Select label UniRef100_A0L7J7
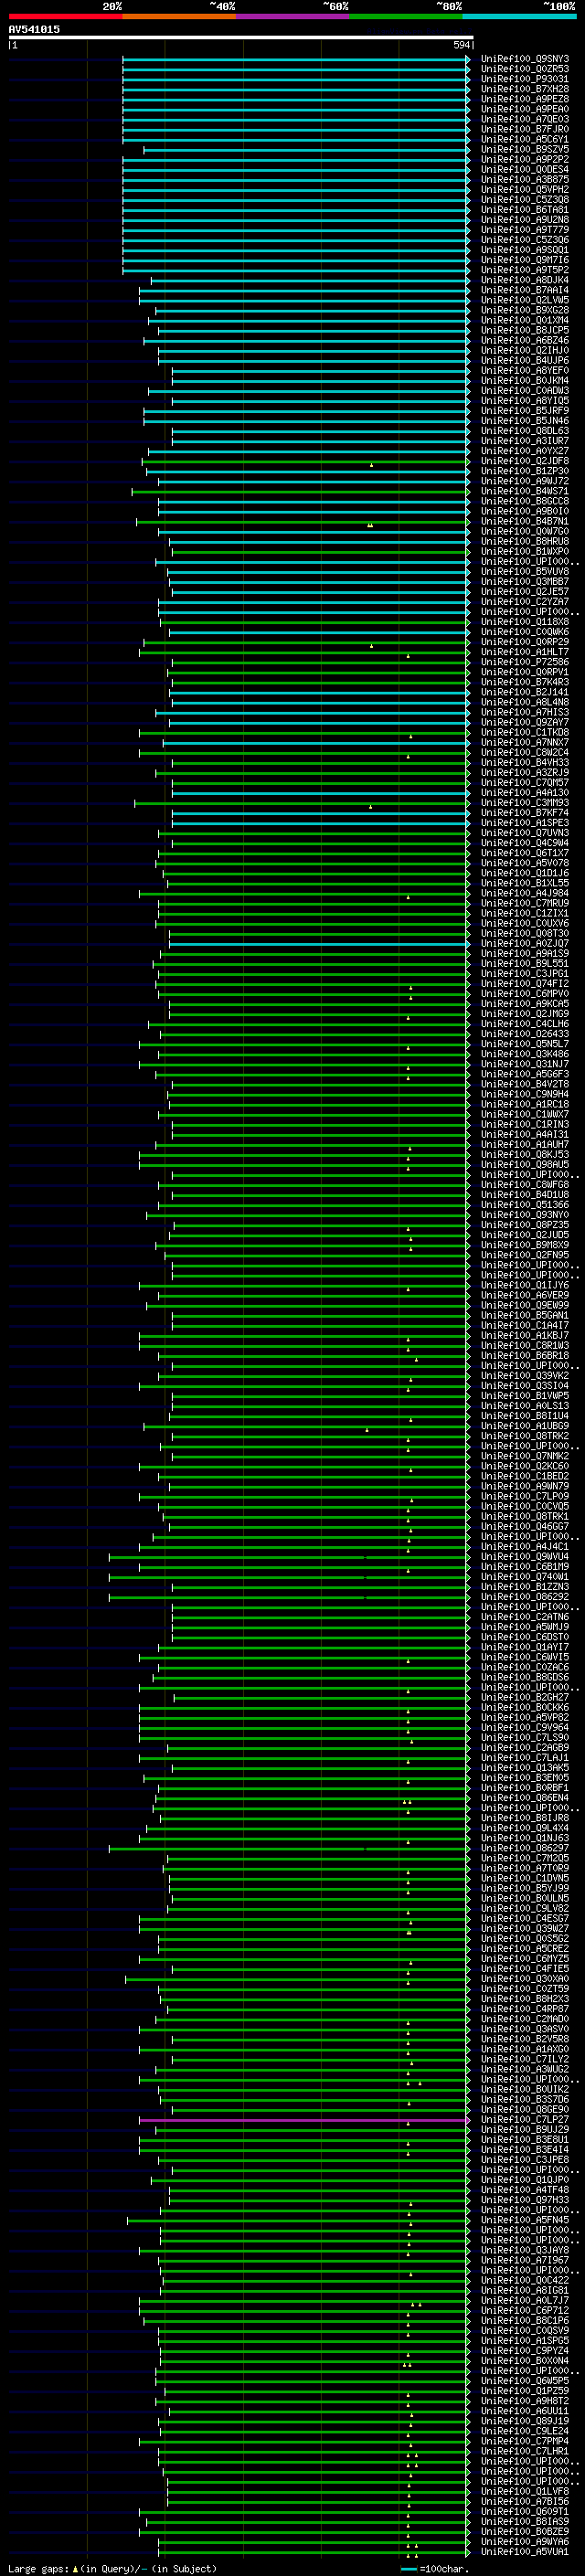 (x=524, y=2301)
